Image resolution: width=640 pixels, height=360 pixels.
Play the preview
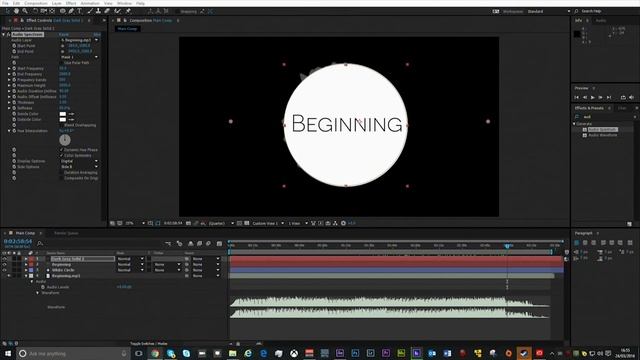coord(593,98)
